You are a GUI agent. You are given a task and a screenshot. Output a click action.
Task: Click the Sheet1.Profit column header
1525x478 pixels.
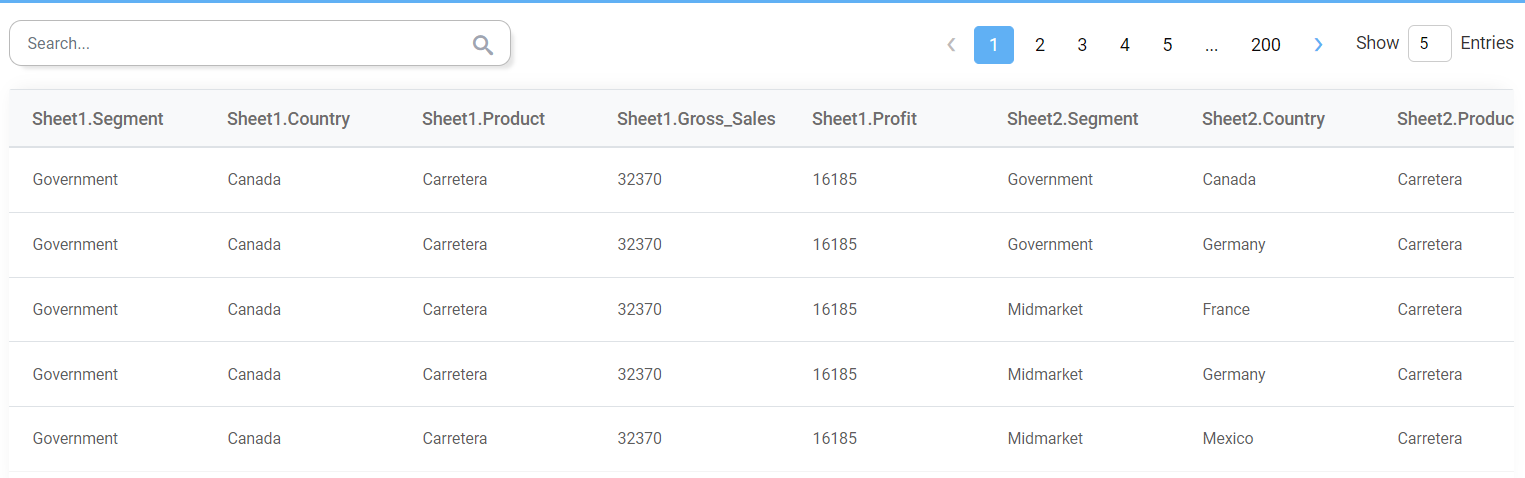point(864,119)
